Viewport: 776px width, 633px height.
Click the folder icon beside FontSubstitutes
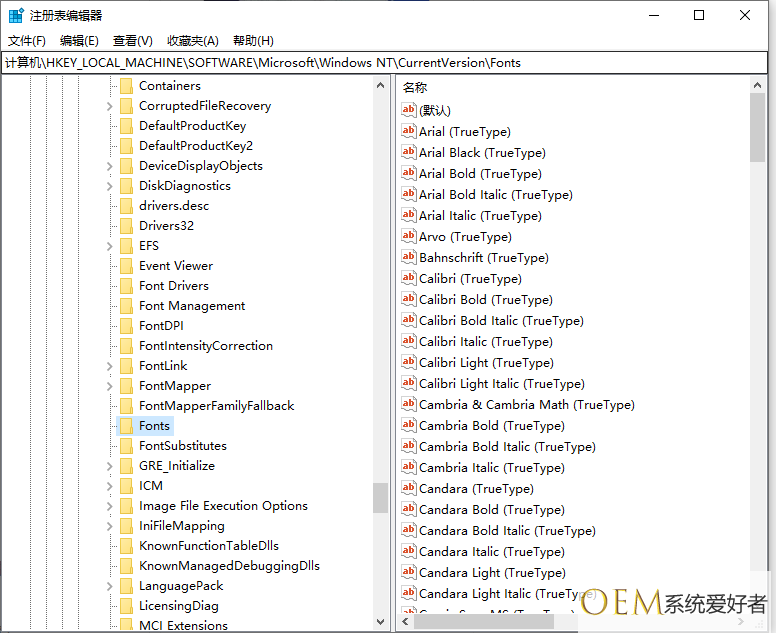tap(126, 446)
